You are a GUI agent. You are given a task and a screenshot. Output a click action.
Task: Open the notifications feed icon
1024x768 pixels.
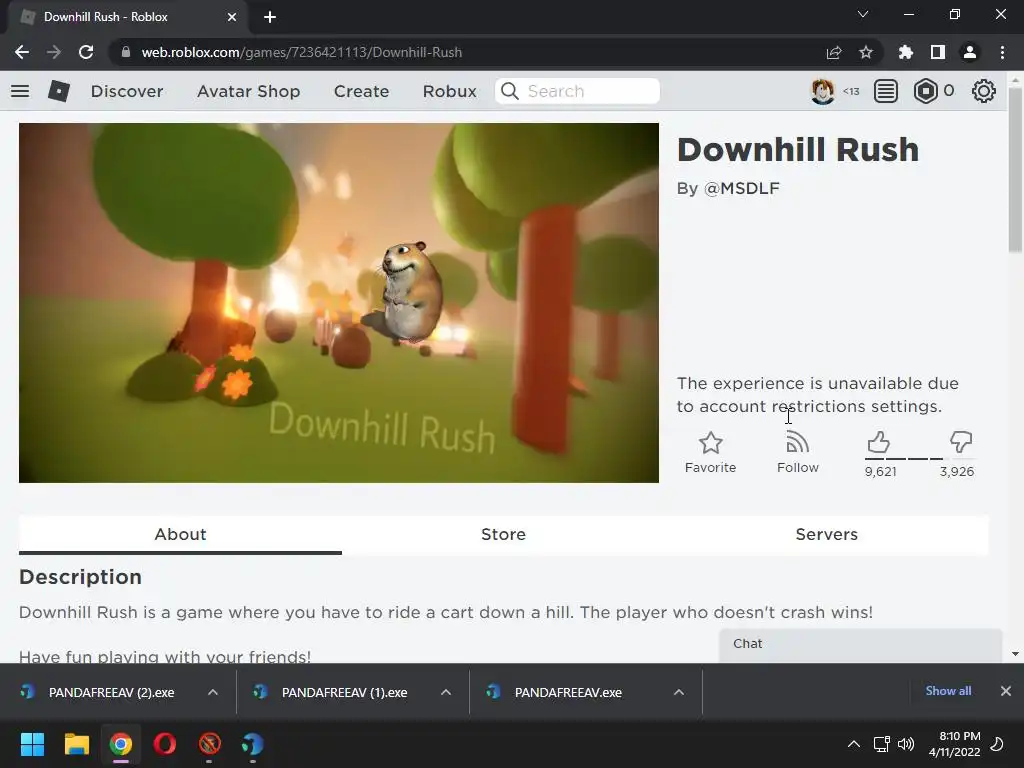(x=886, y=91)
